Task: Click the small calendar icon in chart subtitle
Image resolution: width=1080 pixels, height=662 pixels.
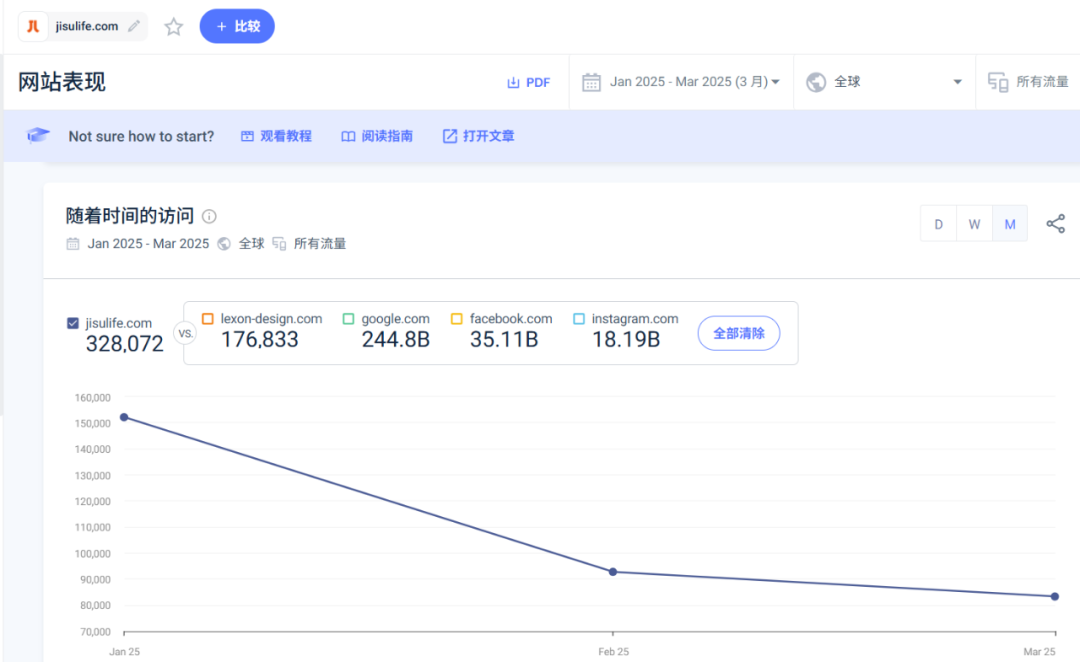Action: pos(73,244)
